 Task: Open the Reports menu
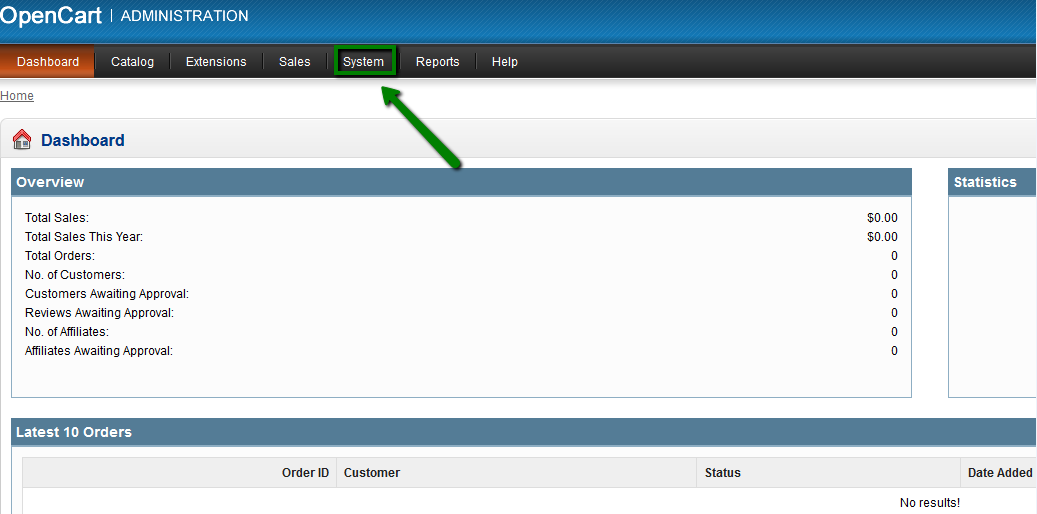(x=437, y=62)
